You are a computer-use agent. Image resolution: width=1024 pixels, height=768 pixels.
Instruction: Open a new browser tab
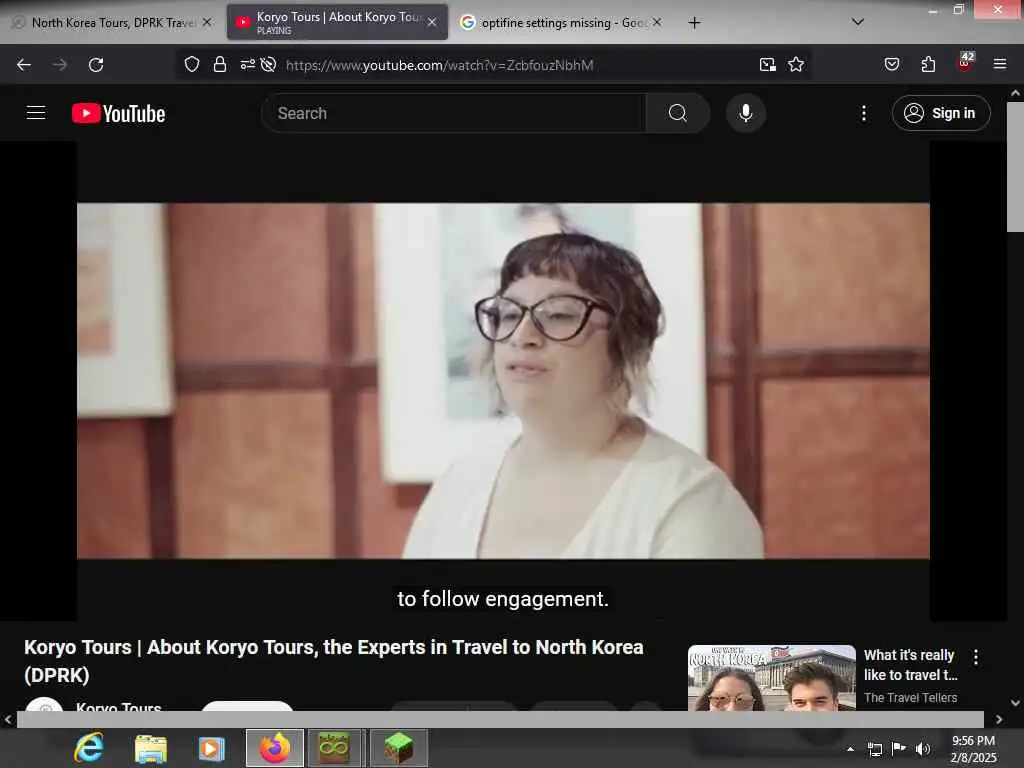tap(694, 22)
